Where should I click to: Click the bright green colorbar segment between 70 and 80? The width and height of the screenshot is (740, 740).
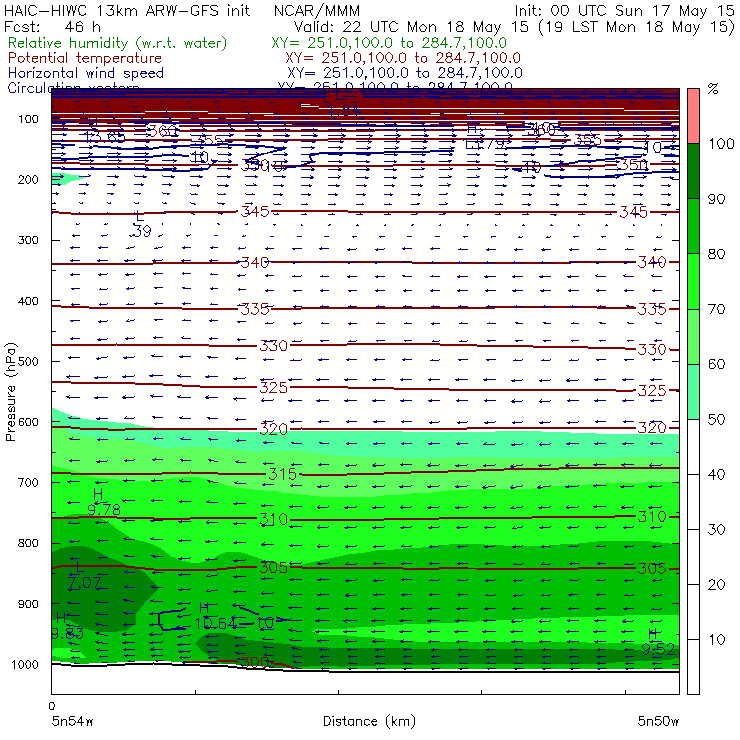[693, 281]
